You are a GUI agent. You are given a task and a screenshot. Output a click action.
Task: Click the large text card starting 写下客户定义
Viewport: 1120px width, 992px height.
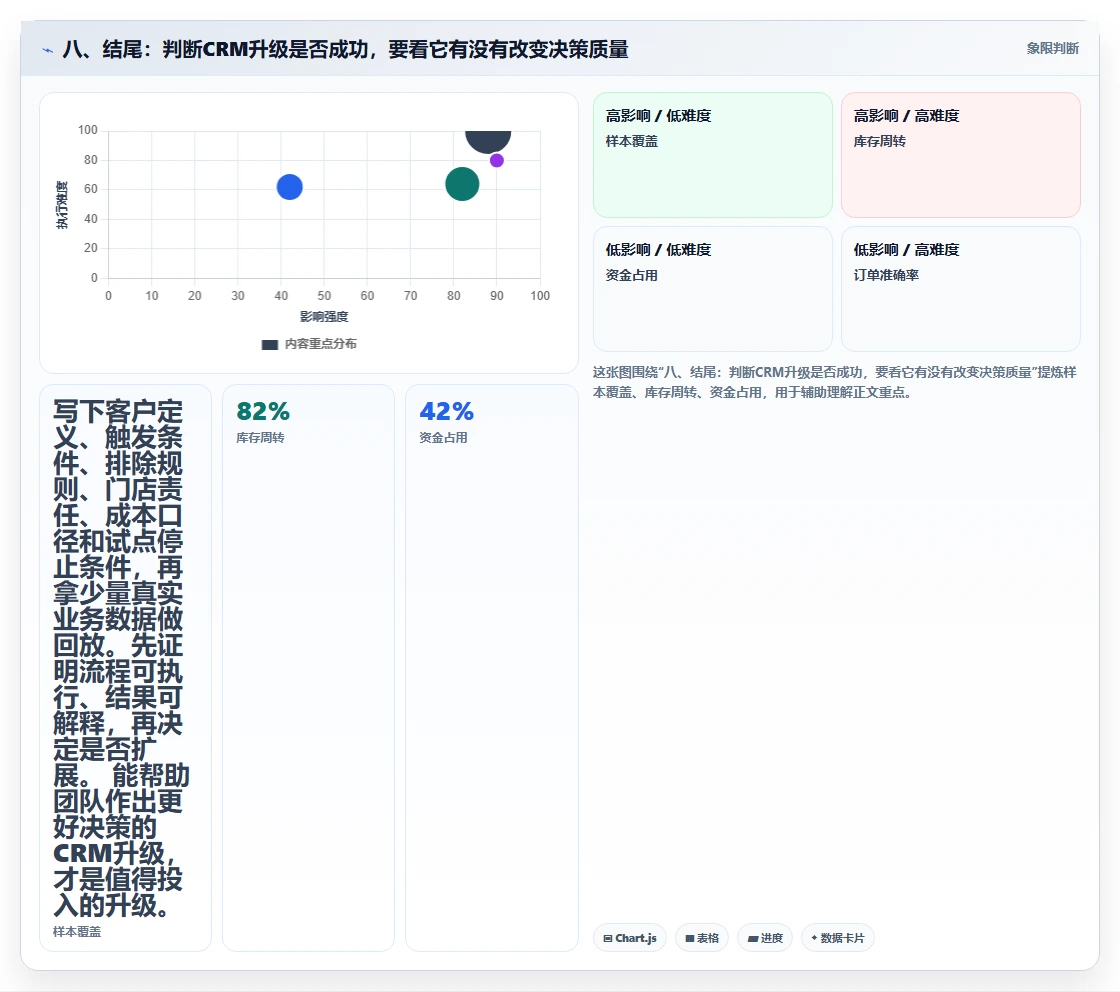pos(125,668)
